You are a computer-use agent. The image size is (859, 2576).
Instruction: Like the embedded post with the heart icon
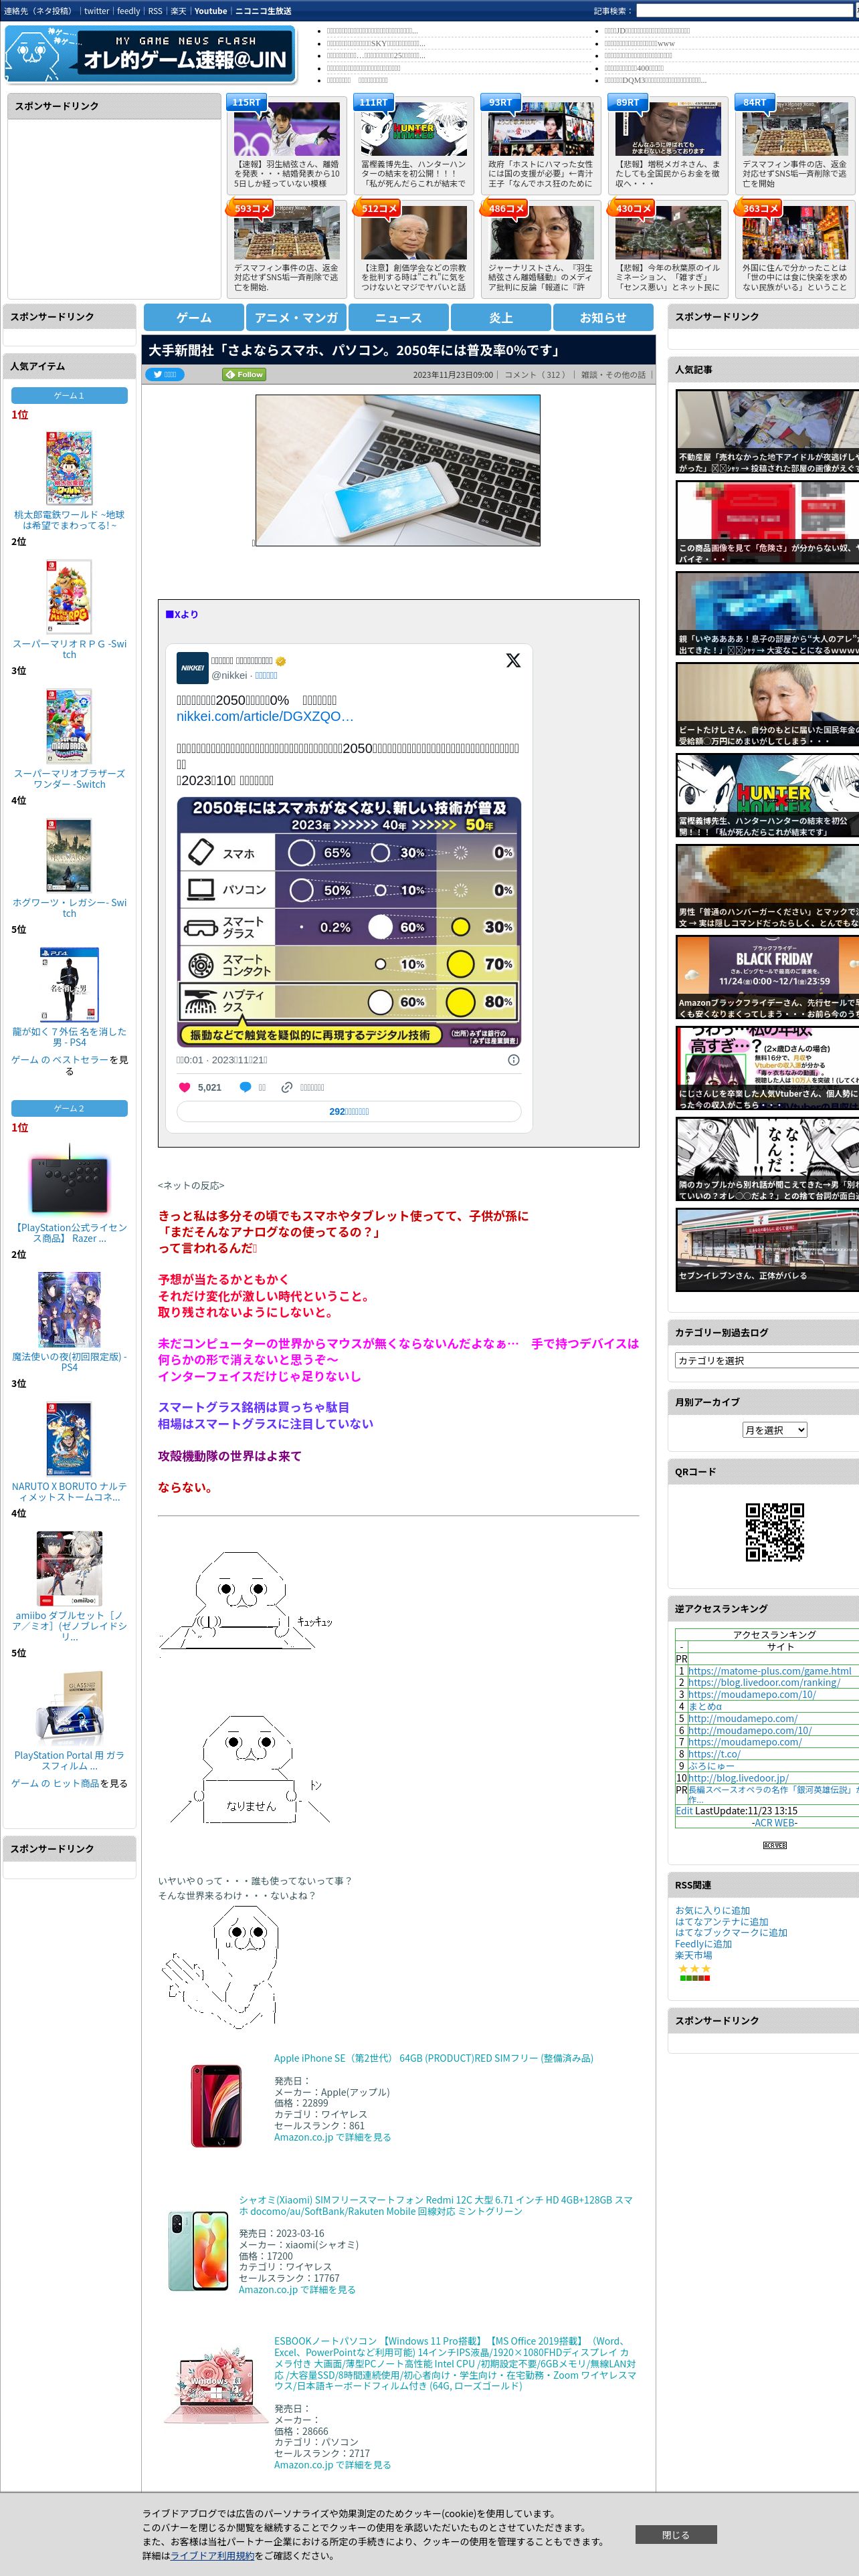(x=184, y=1087)
